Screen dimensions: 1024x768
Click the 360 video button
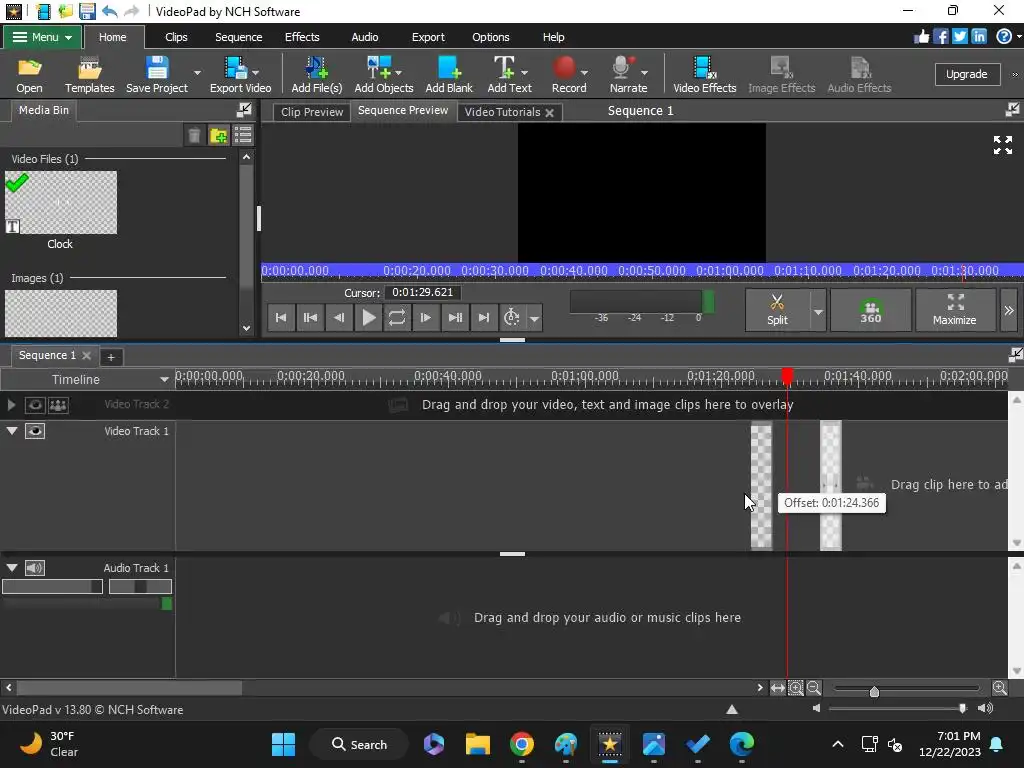point(871,310)
